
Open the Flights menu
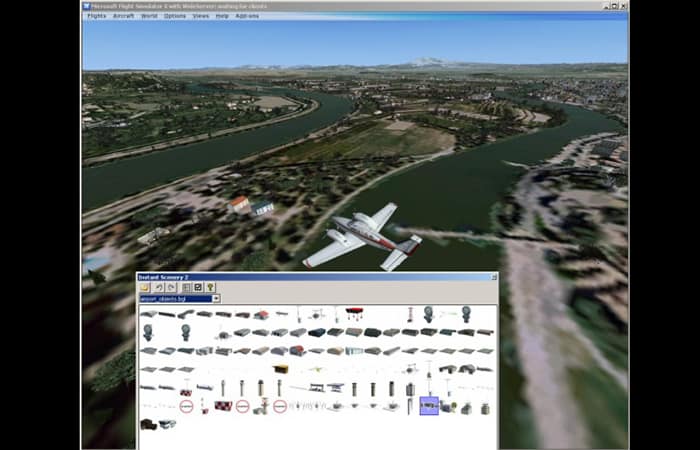coord(97,16)
